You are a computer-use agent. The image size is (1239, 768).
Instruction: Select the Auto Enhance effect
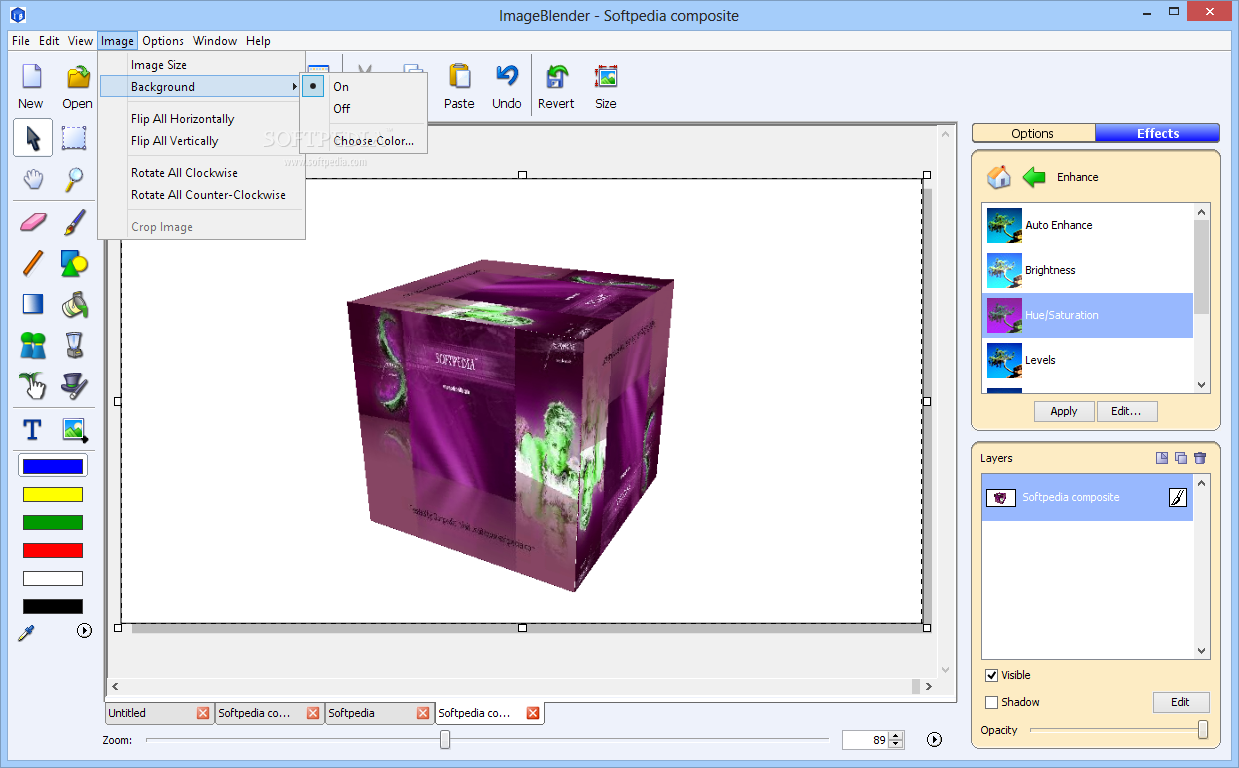[1088, 225]
